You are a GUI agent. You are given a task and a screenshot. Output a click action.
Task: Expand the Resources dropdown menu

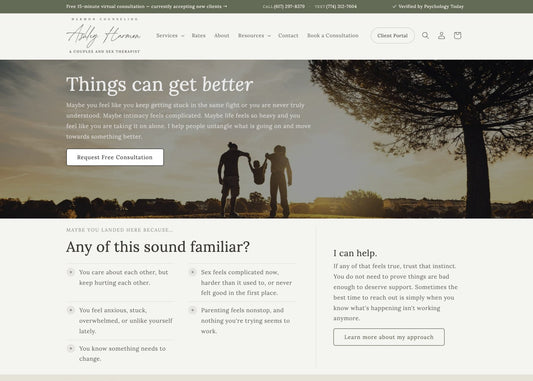coord(254,35)
